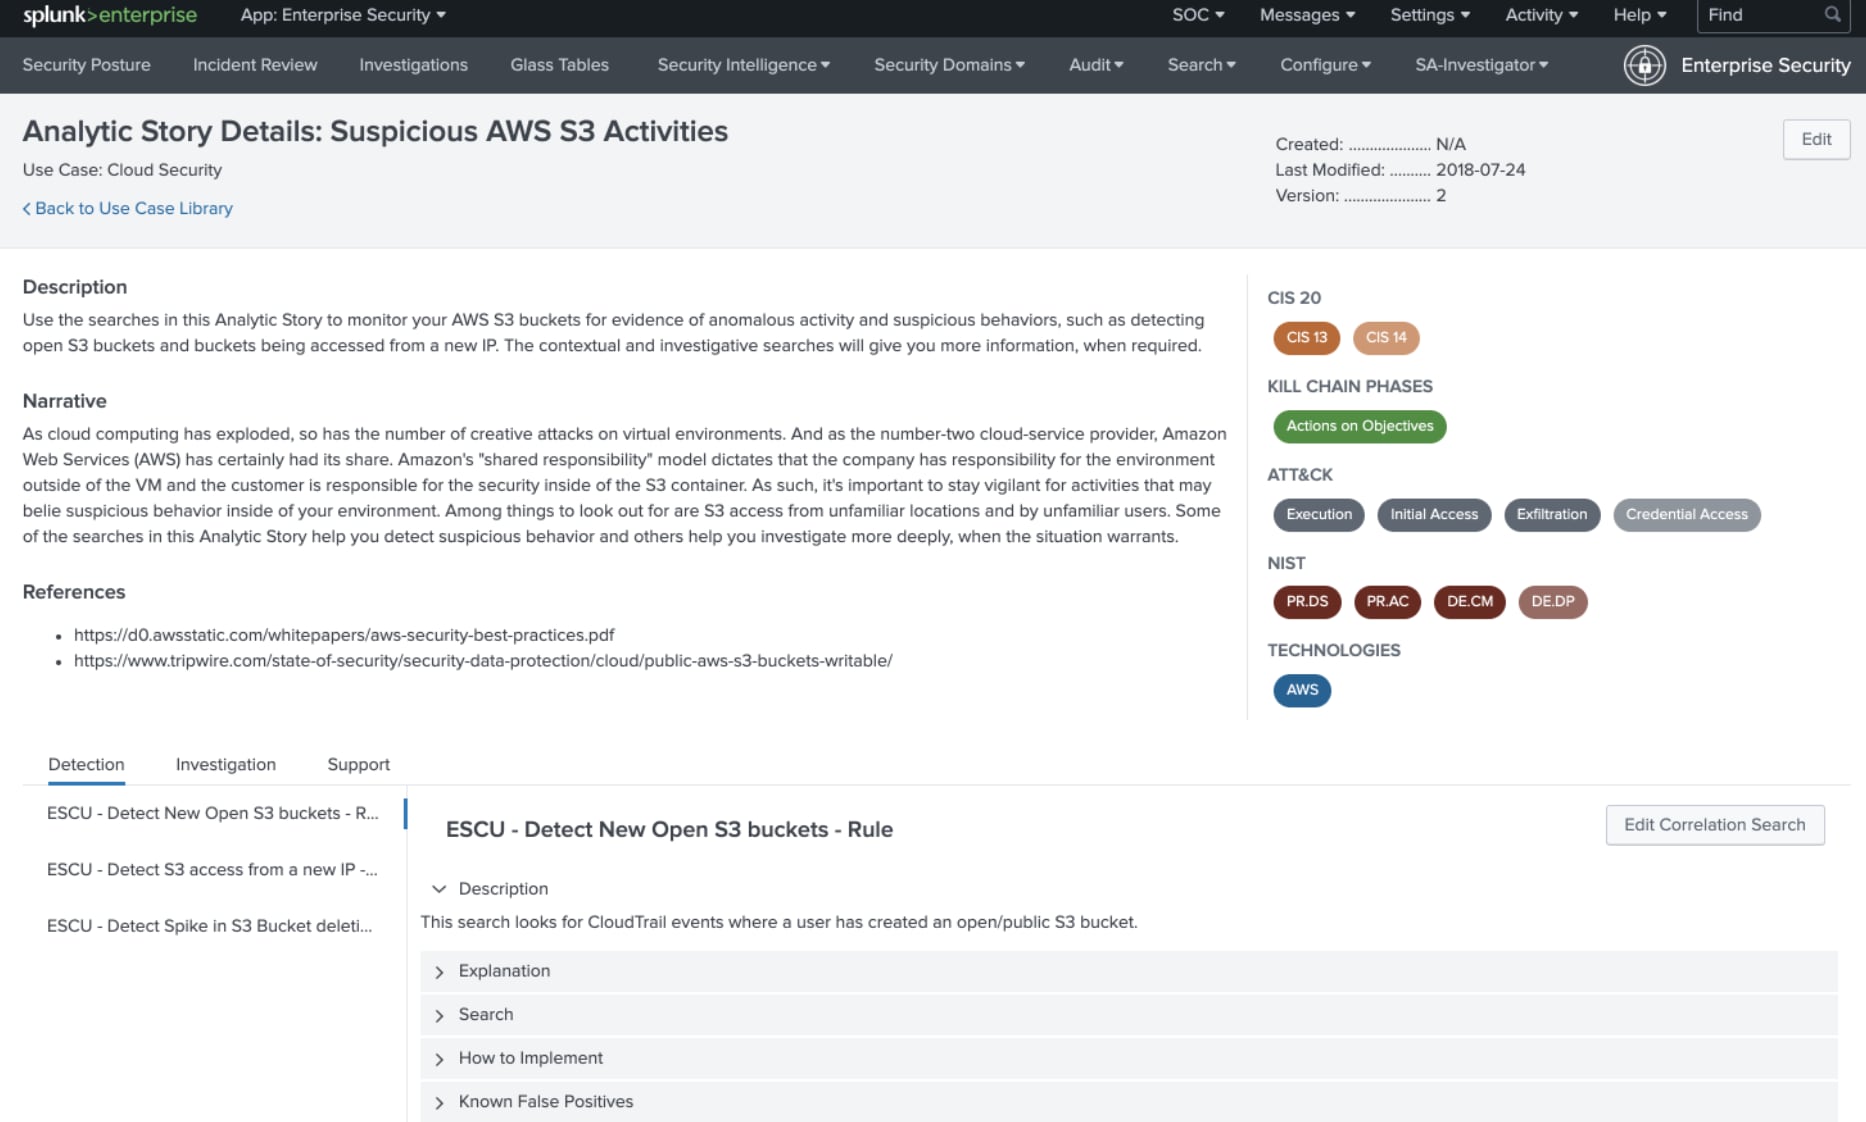The image size is (1866, 1122).
Task: Click the Exfiltration tag
Action: (1551, 515)
